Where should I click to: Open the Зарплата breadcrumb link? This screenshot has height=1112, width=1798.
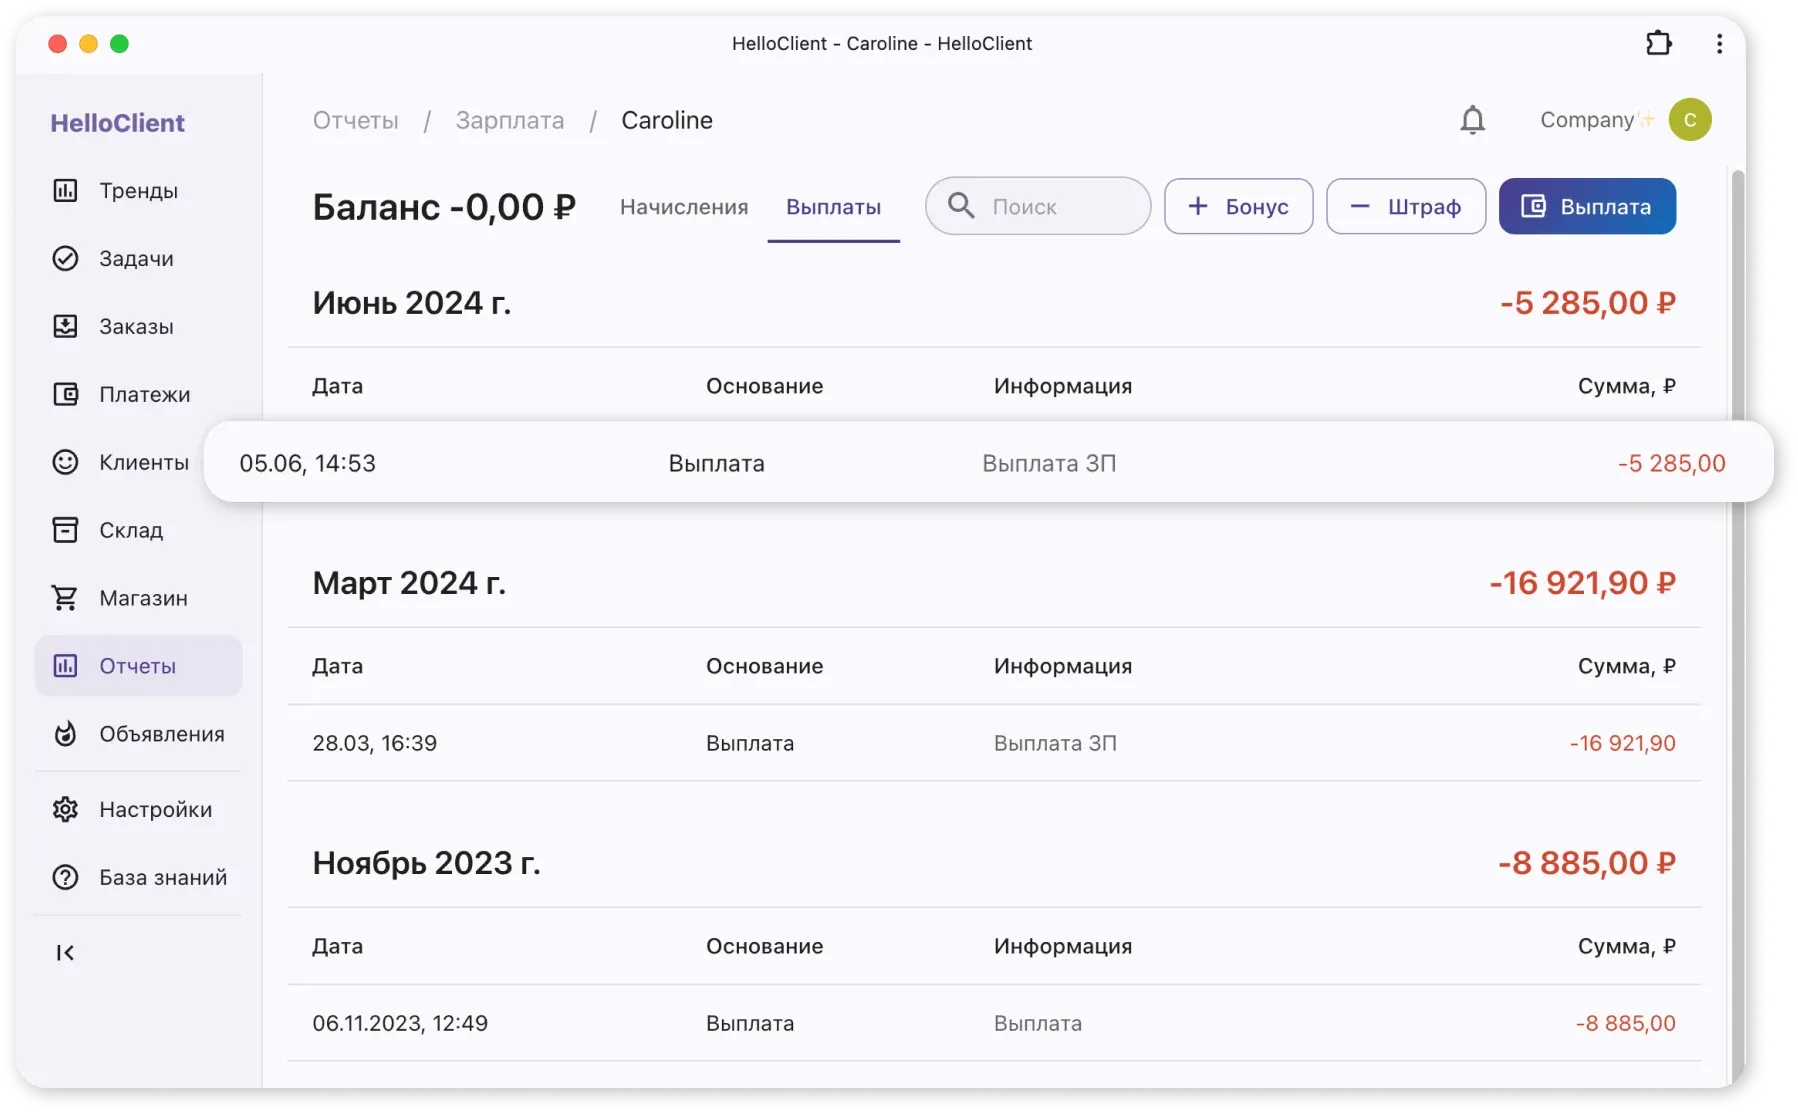[x=510, y=120]
